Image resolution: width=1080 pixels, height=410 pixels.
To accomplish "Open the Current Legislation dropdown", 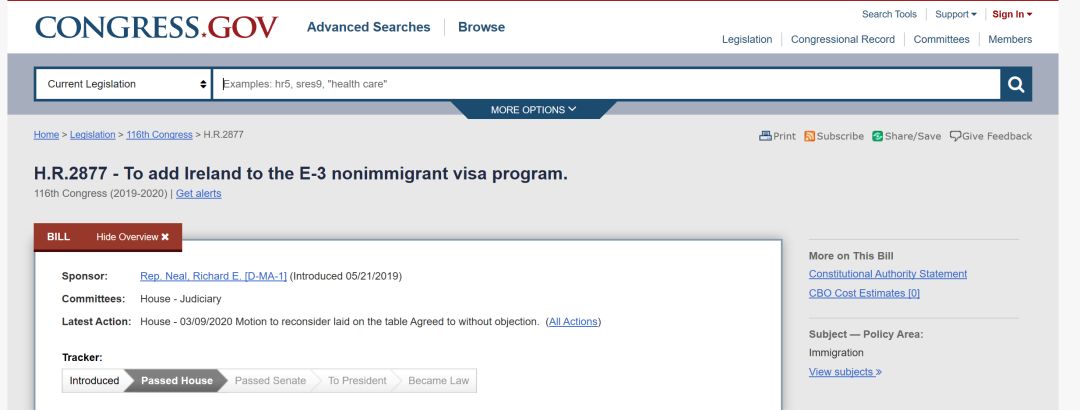I will (124, 84).
